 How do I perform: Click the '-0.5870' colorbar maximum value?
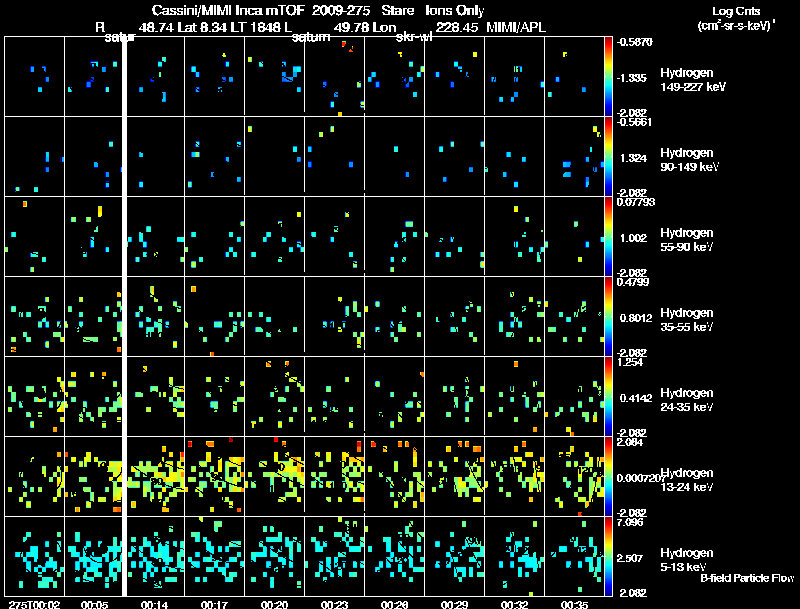click(634, 42)
